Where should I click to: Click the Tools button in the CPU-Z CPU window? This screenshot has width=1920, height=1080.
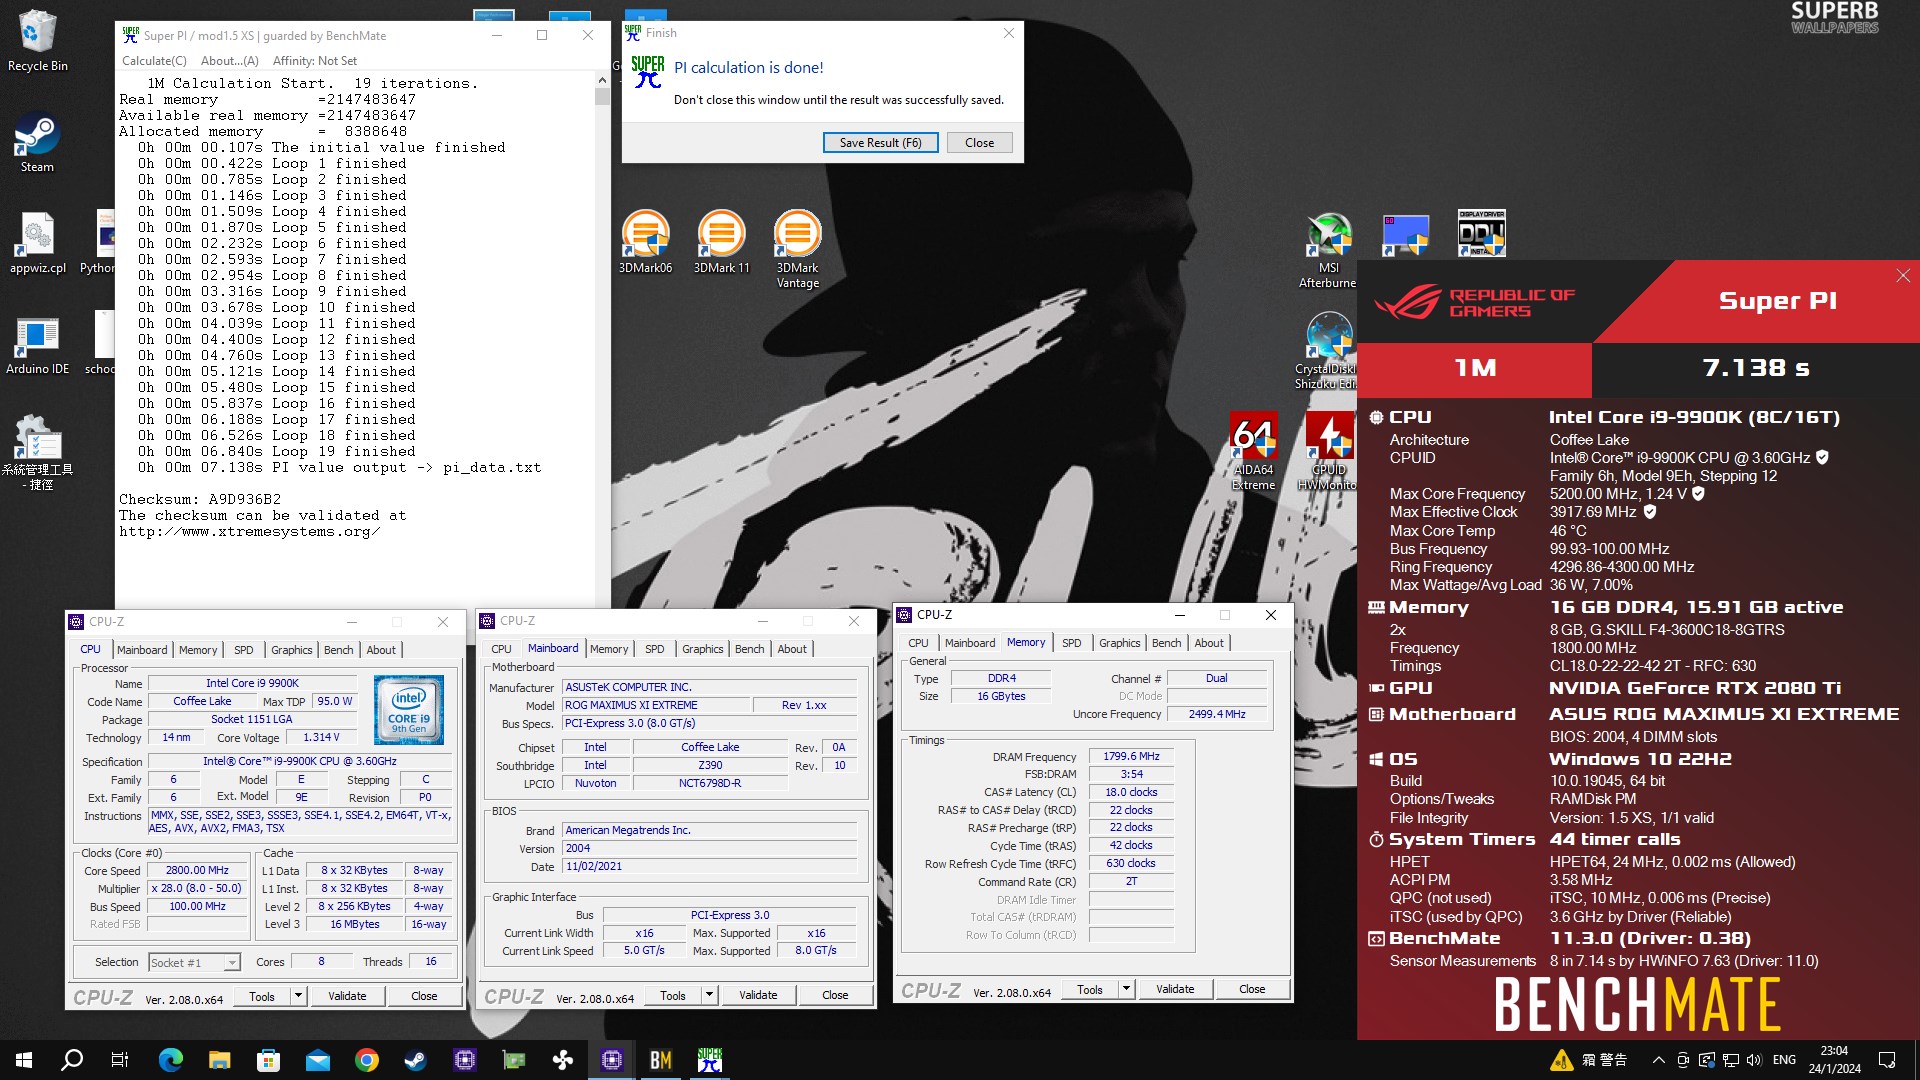(x=262, y=996)
